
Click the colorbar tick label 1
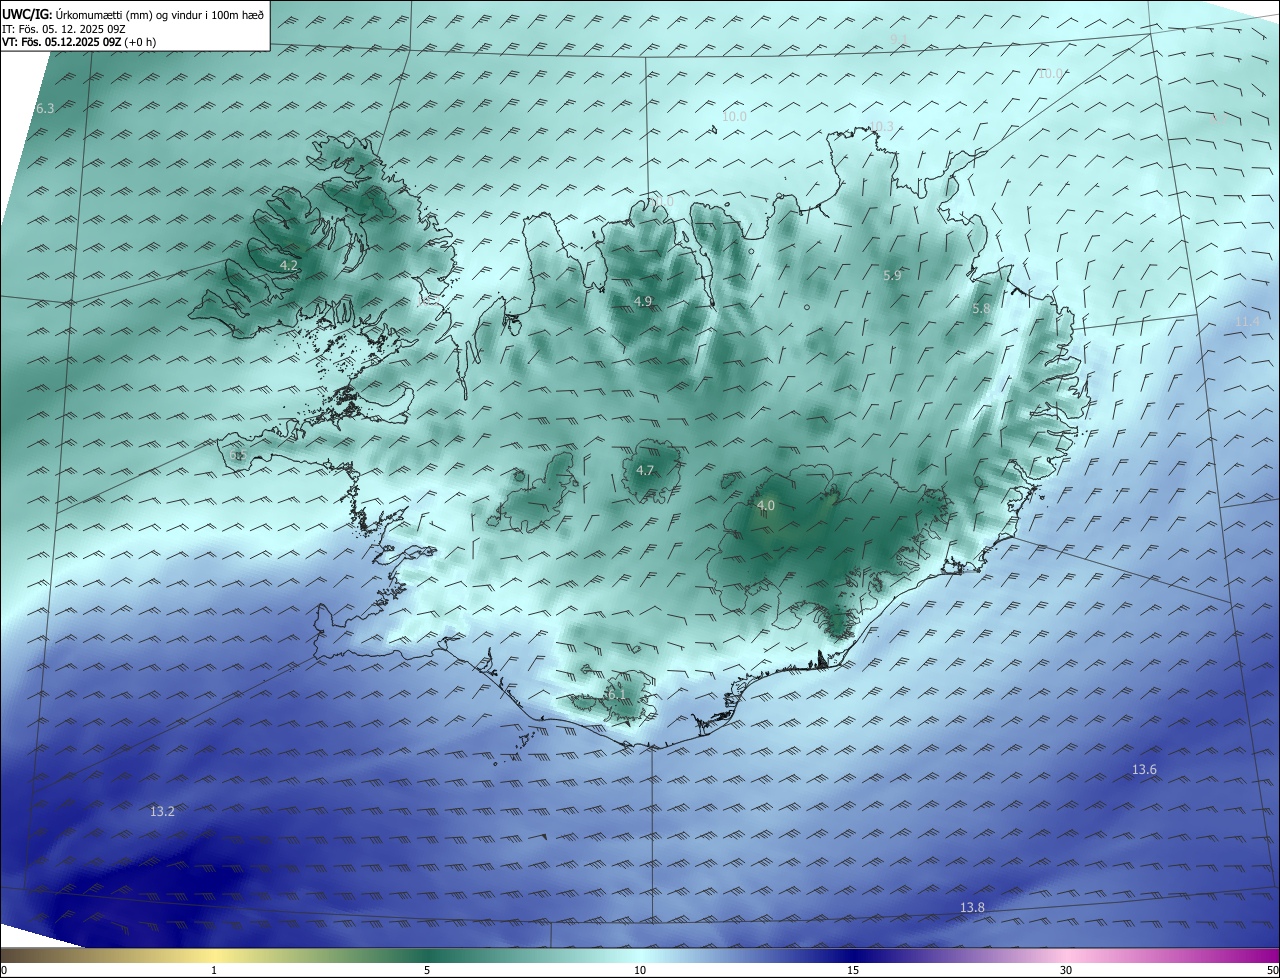click(214, 970)
